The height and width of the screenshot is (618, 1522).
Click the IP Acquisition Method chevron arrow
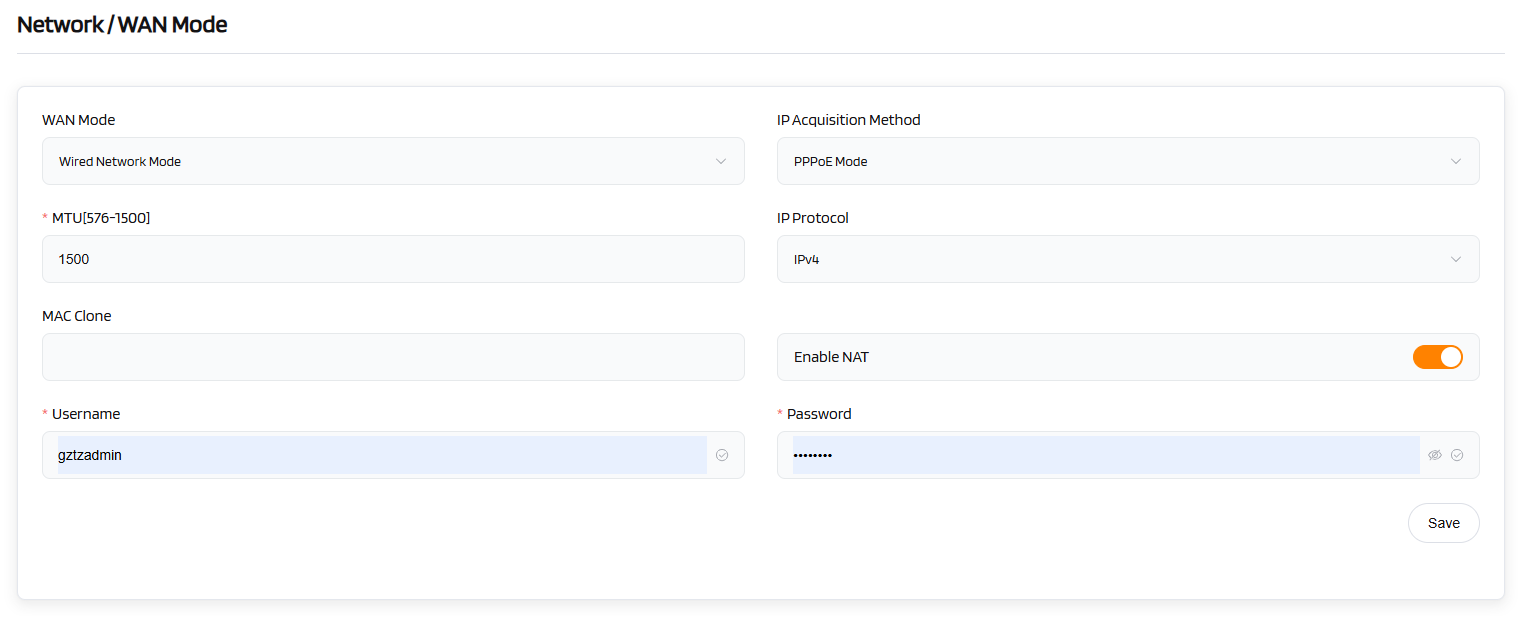click(1456, 161)
